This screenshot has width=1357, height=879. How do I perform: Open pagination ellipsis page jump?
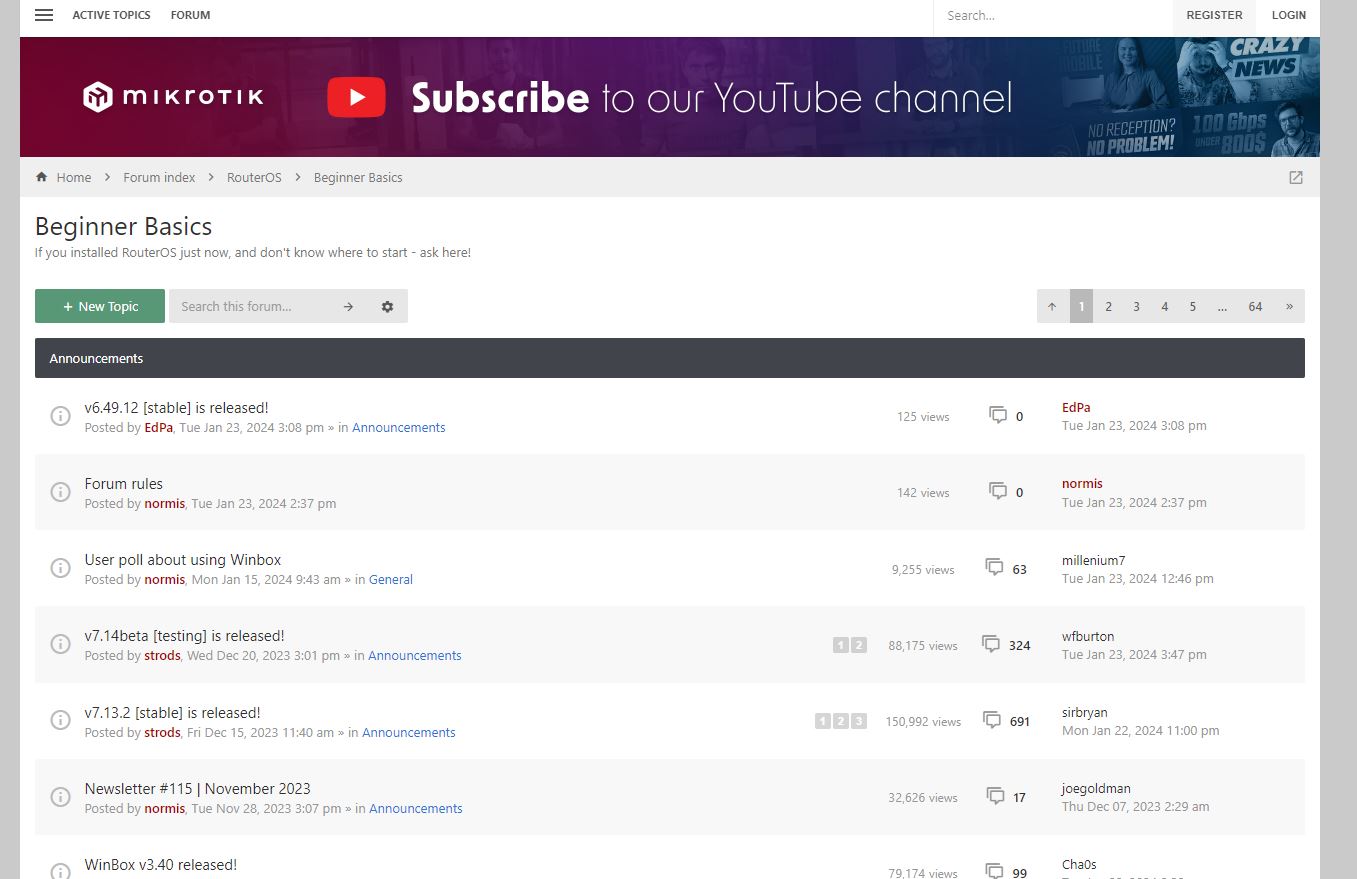(1222, 306)
